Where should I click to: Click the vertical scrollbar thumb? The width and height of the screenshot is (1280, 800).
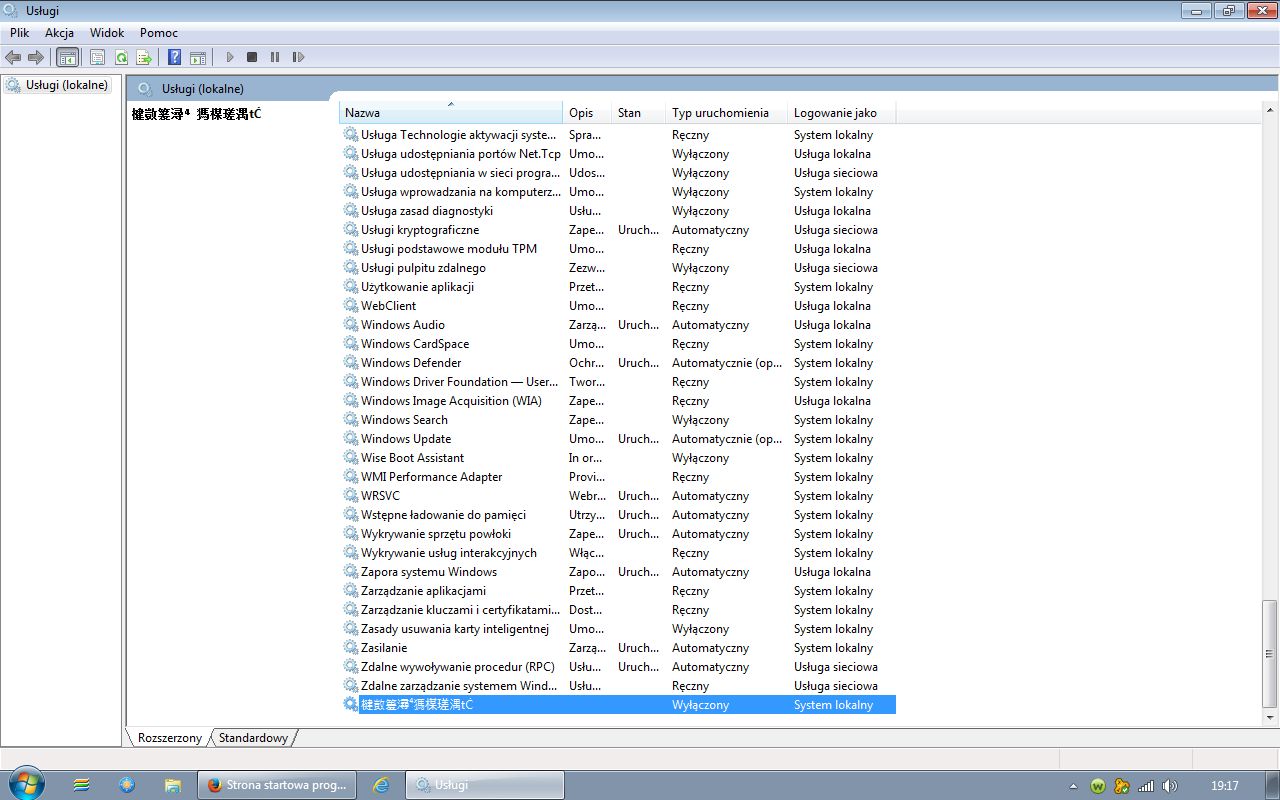pos(1270,654)
